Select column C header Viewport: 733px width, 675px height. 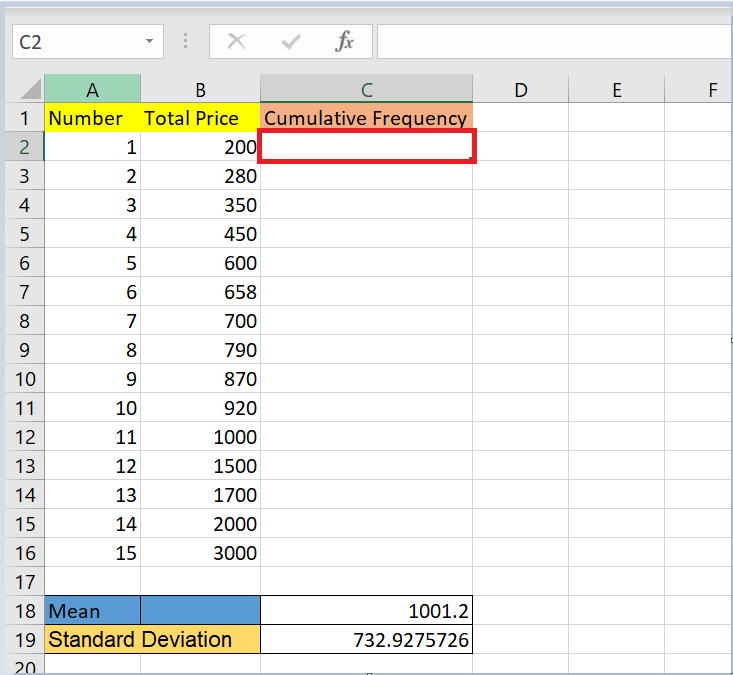coord(366,90)
